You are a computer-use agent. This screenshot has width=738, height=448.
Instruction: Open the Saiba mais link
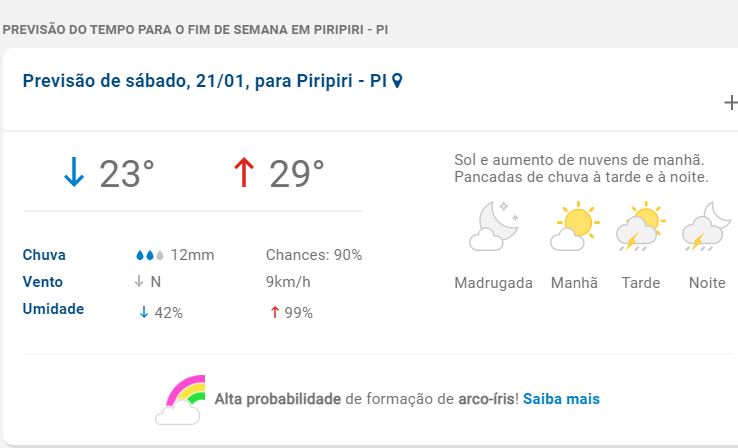(561, 398)
